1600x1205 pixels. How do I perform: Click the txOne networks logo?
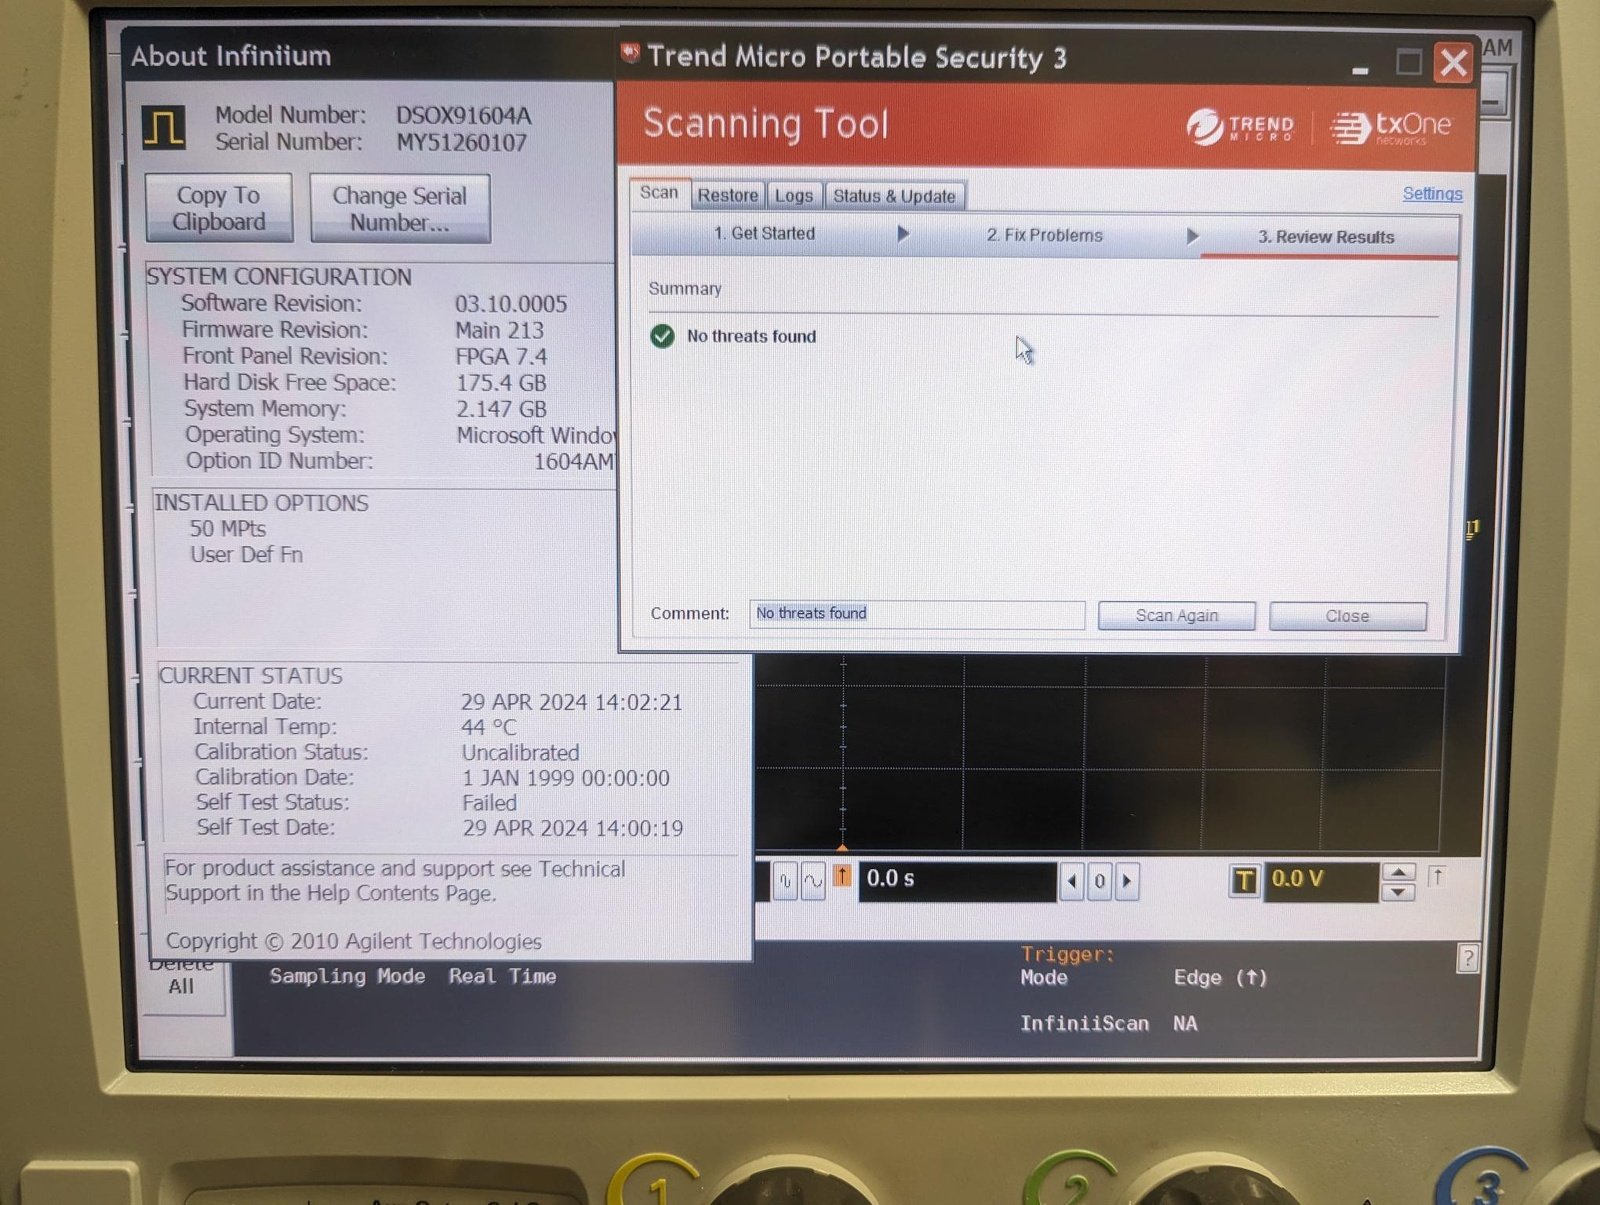coord(1390,127)
